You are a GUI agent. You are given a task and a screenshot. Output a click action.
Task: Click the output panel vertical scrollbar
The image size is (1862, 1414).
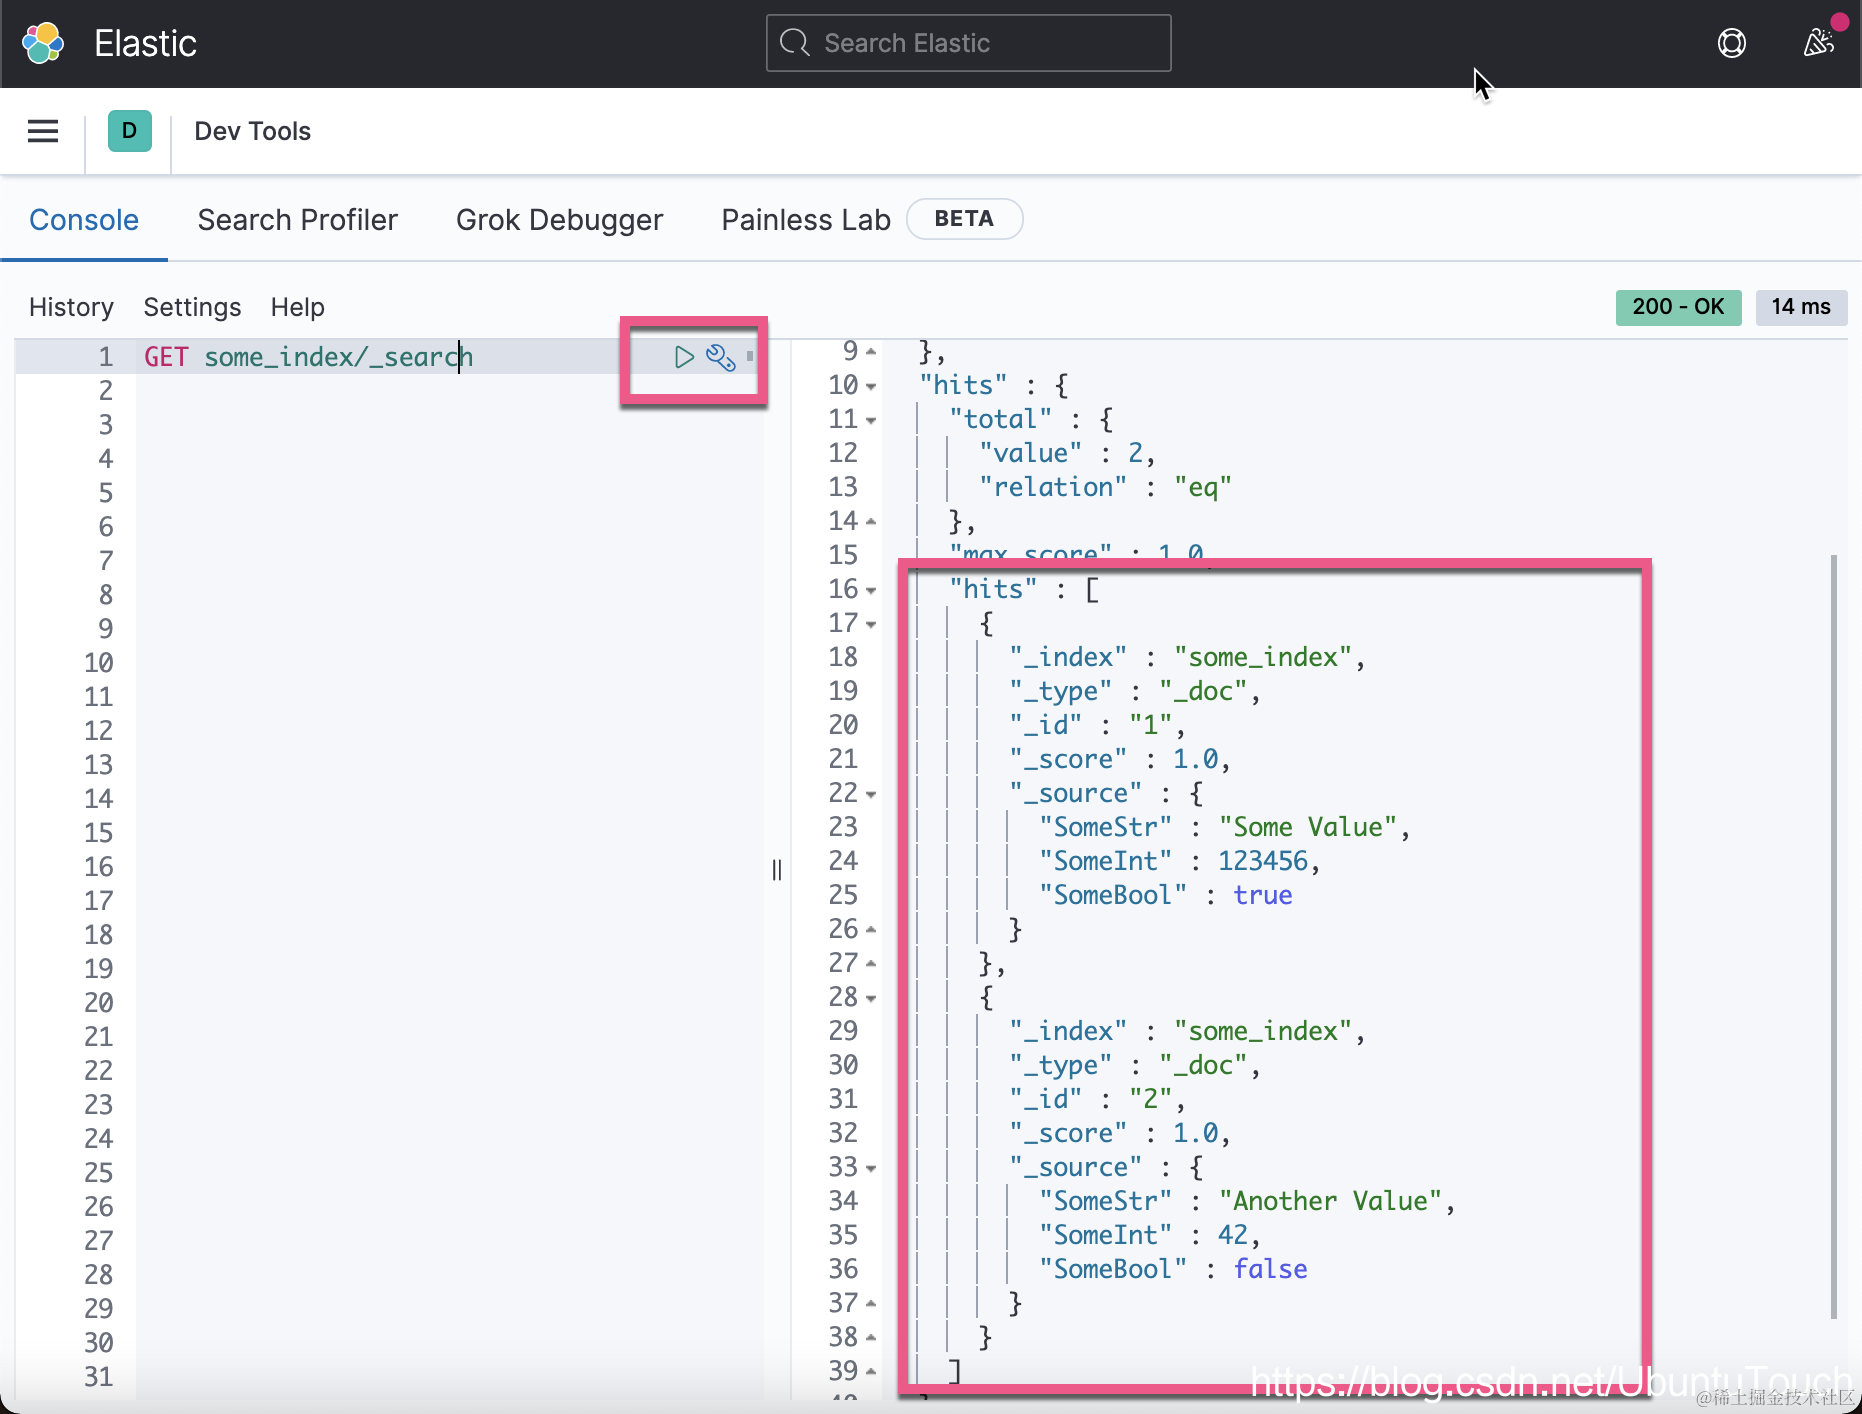pyautogui.click(x=1834, y=936)
